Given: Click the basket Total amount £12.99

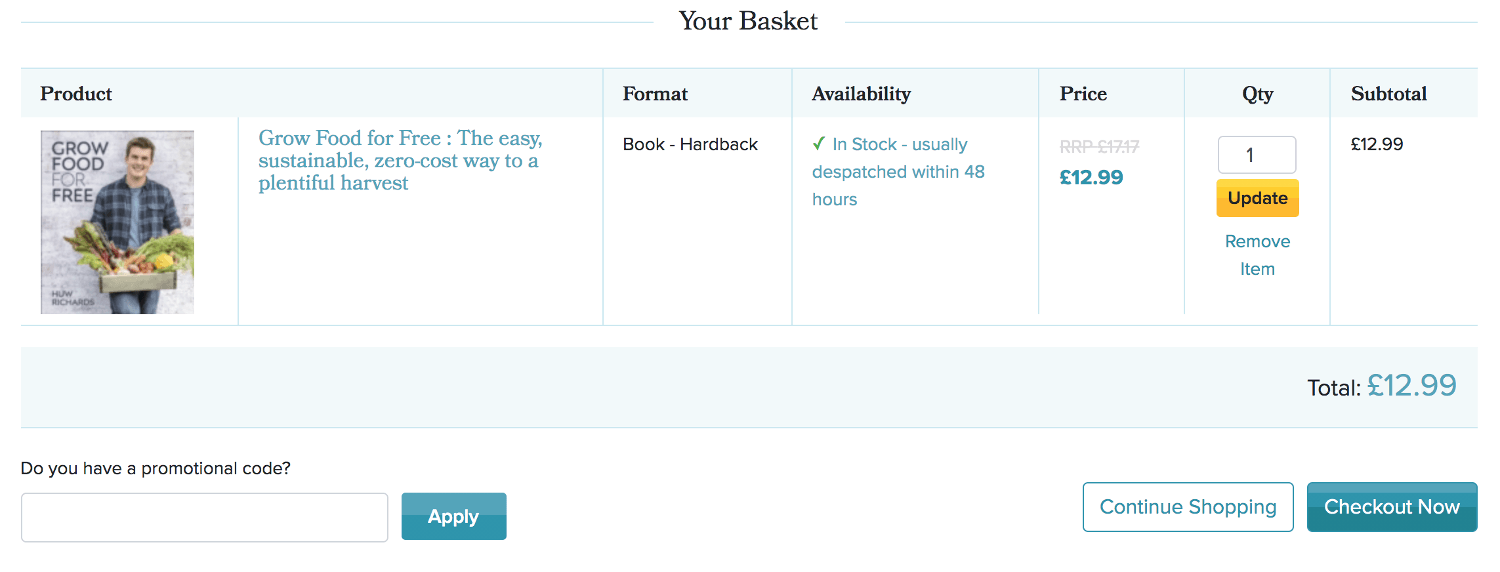Looking at the screenshot, I should (1412, 385).
